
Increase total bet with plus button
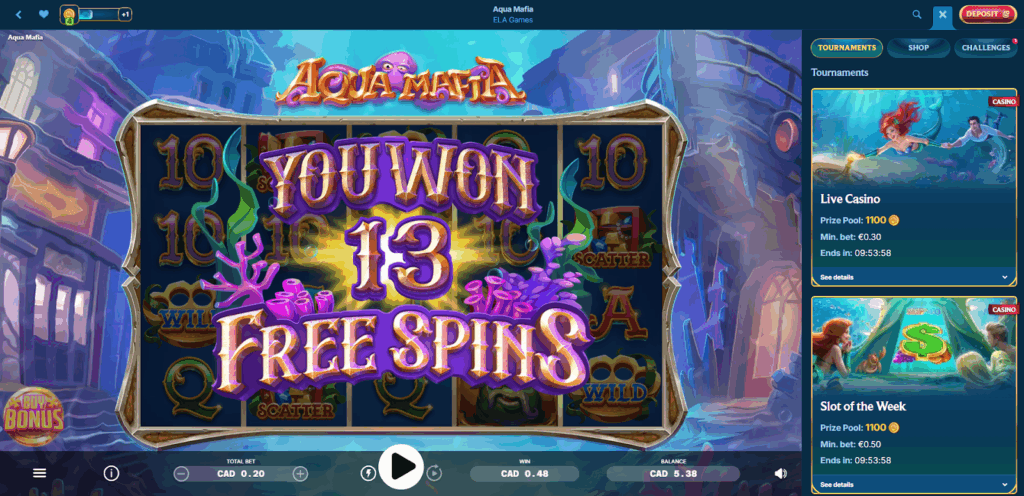[300, 474]
